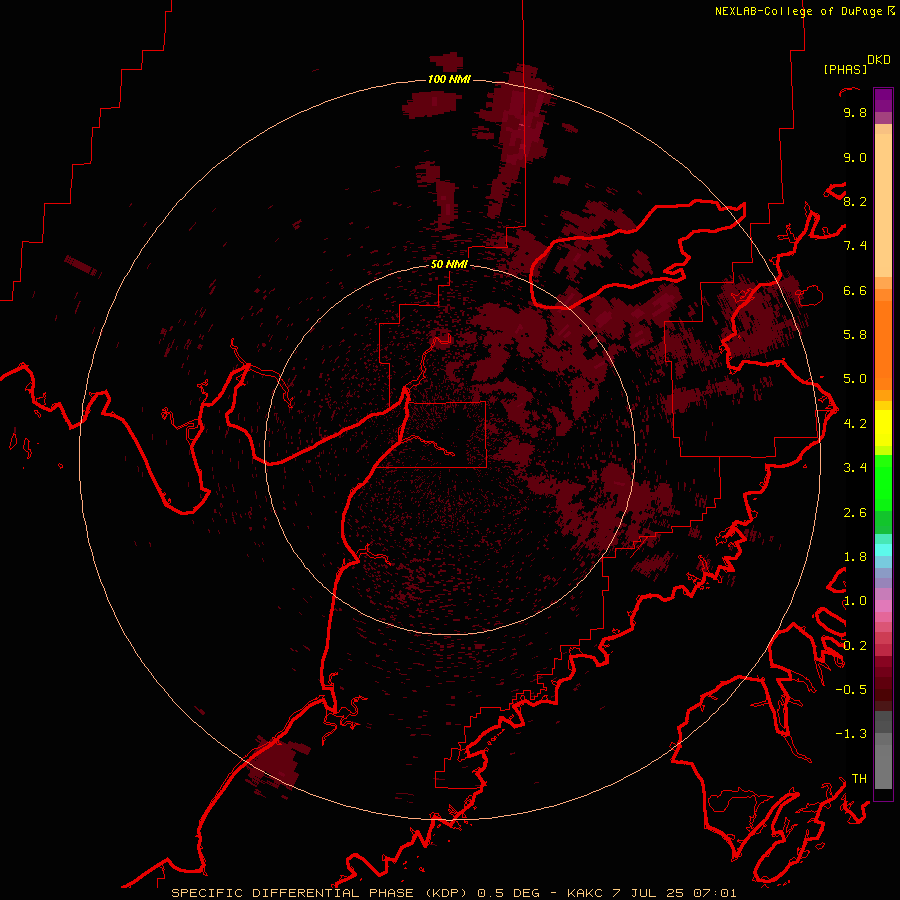Click the 100 NMI range ring label

click(x=449, y=79)
